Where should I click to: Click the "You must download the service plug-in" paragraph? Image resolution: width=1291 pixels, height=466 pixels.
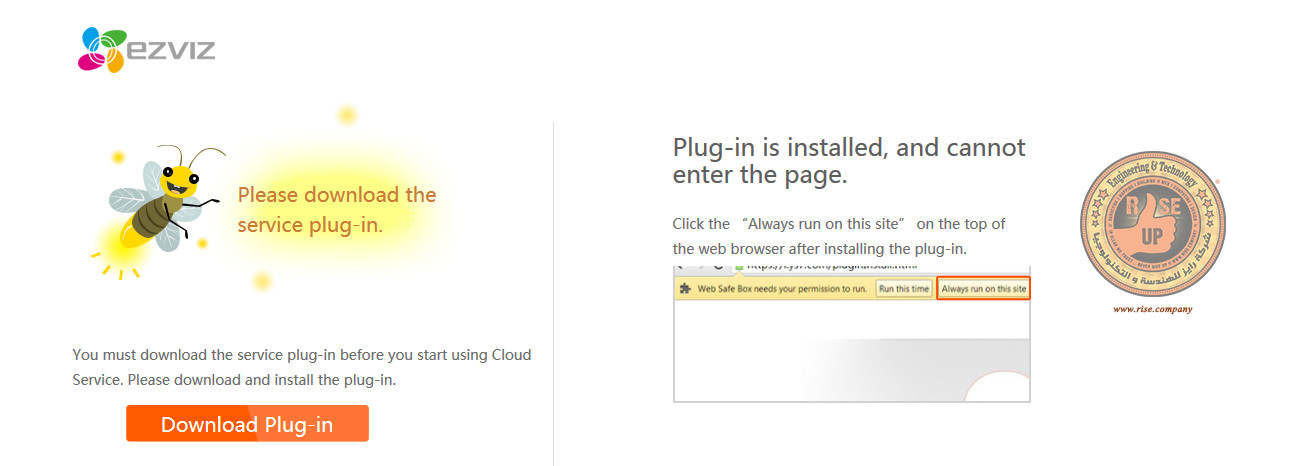coord(302,367)
